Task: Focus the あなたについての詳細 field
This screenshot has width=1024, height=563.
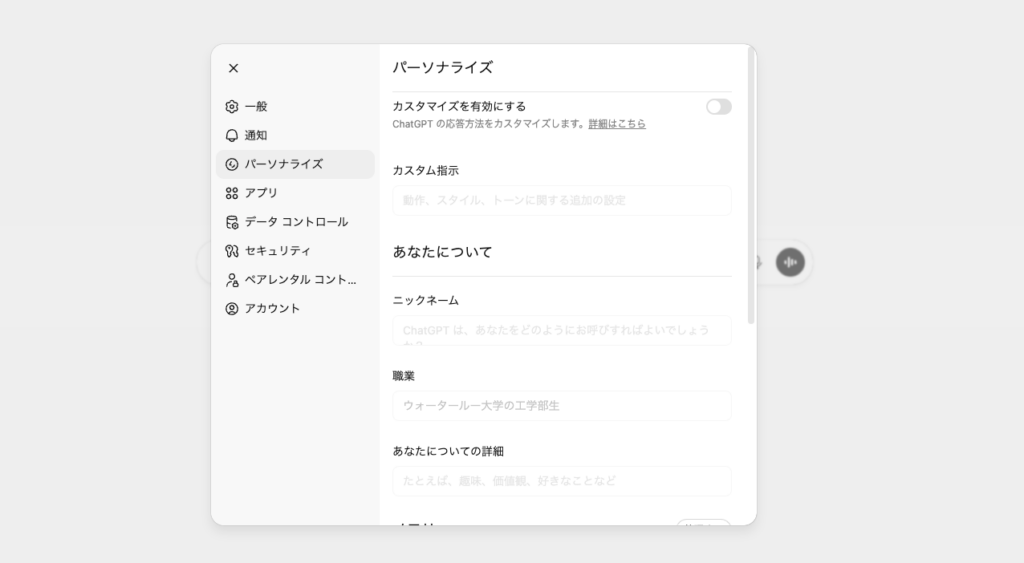Action: [561, 481]
